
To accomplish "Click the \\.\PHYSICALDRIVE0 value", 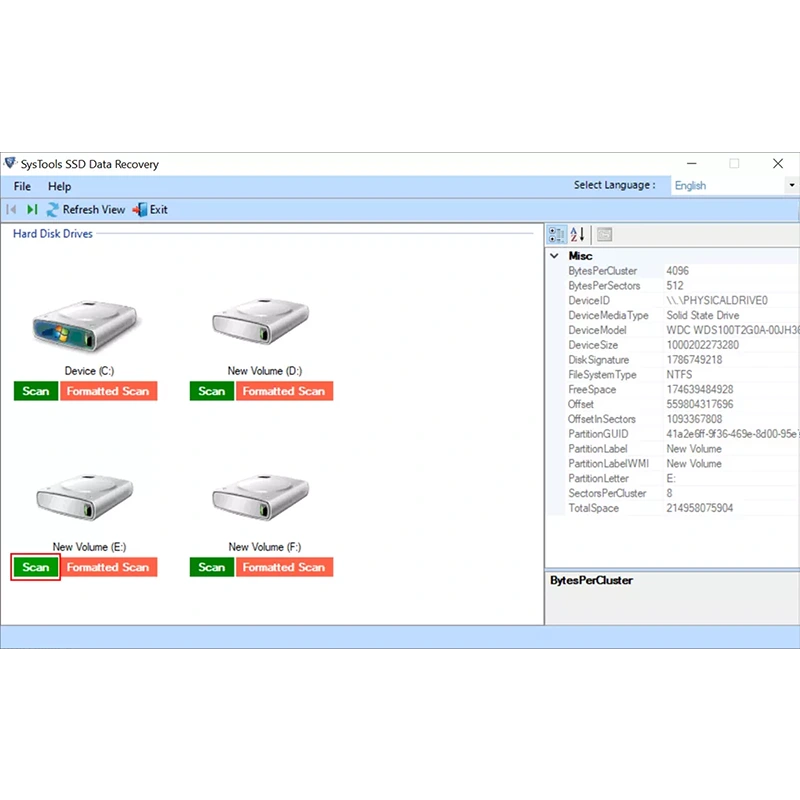I will click(717, 301).
